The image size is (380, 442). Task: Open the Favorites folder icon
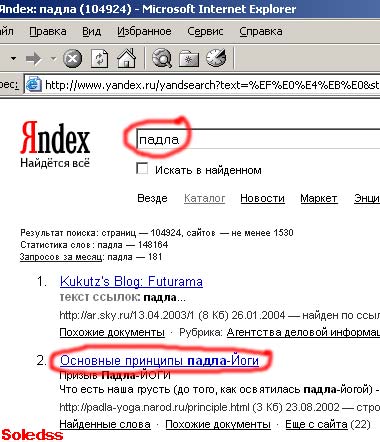tap(189, 59)
